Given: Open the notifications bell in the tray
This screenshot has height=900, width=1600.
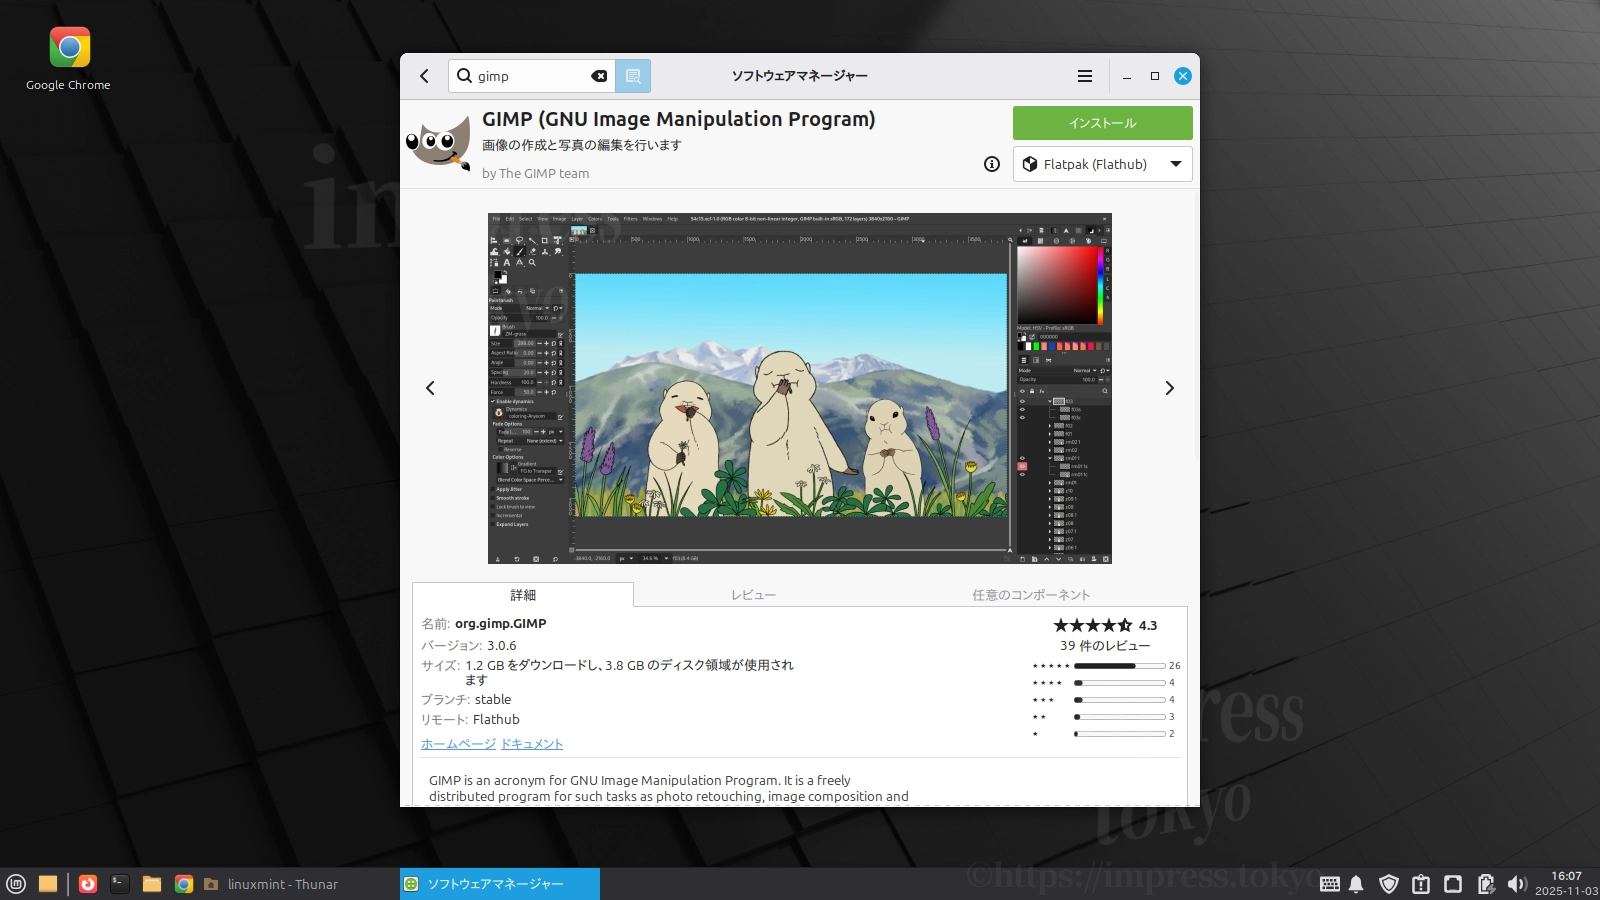Looking at the screenshot, I should tap(1356, 884).
